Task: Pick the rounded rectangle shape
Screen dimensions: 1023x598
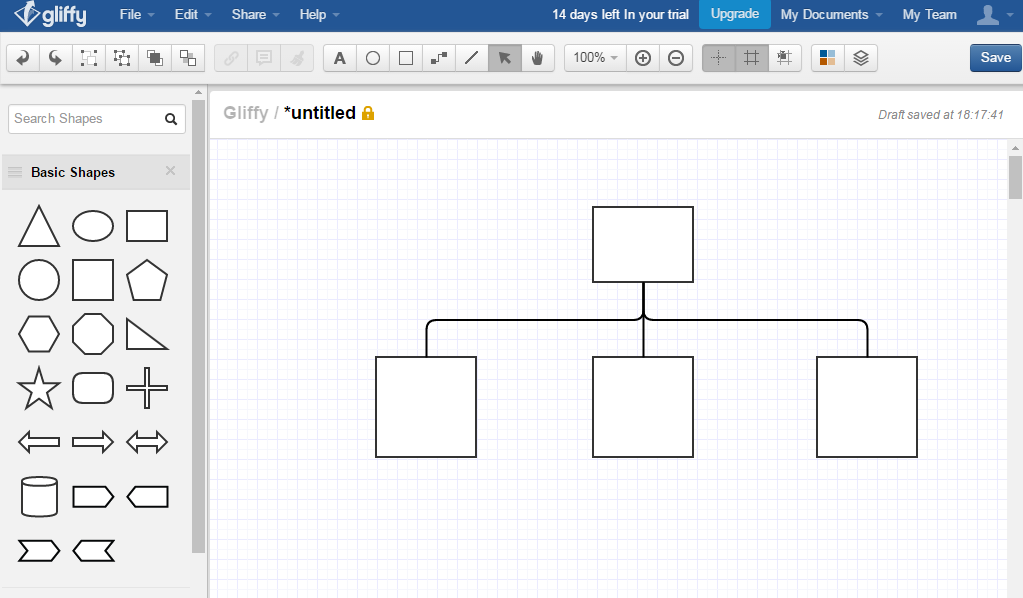Action: pos(93,388)
